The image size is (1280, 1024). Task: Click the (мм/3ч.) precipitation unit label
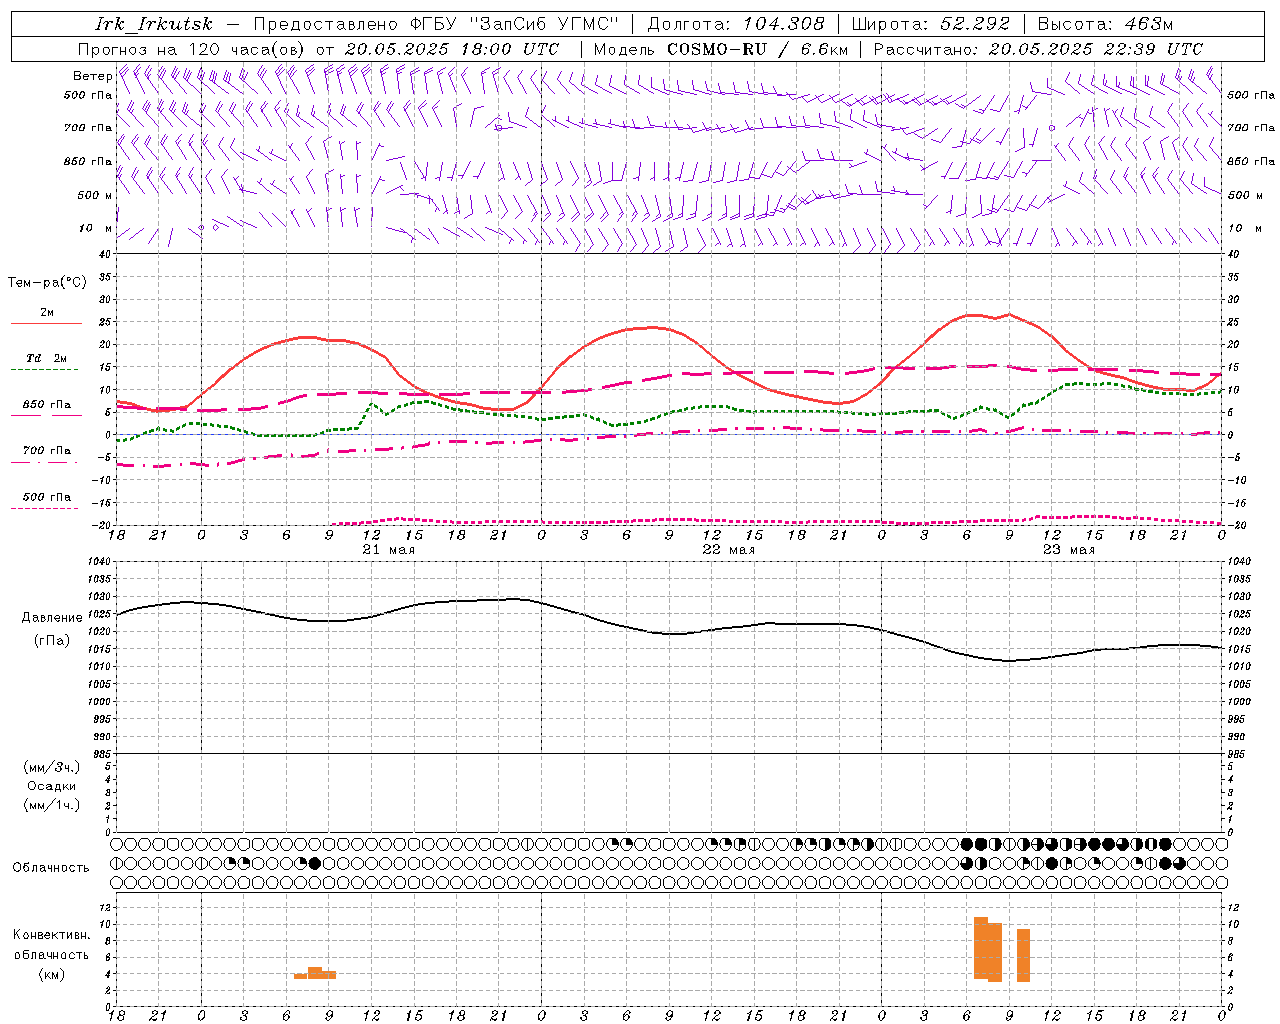click(x=52, y=768)
